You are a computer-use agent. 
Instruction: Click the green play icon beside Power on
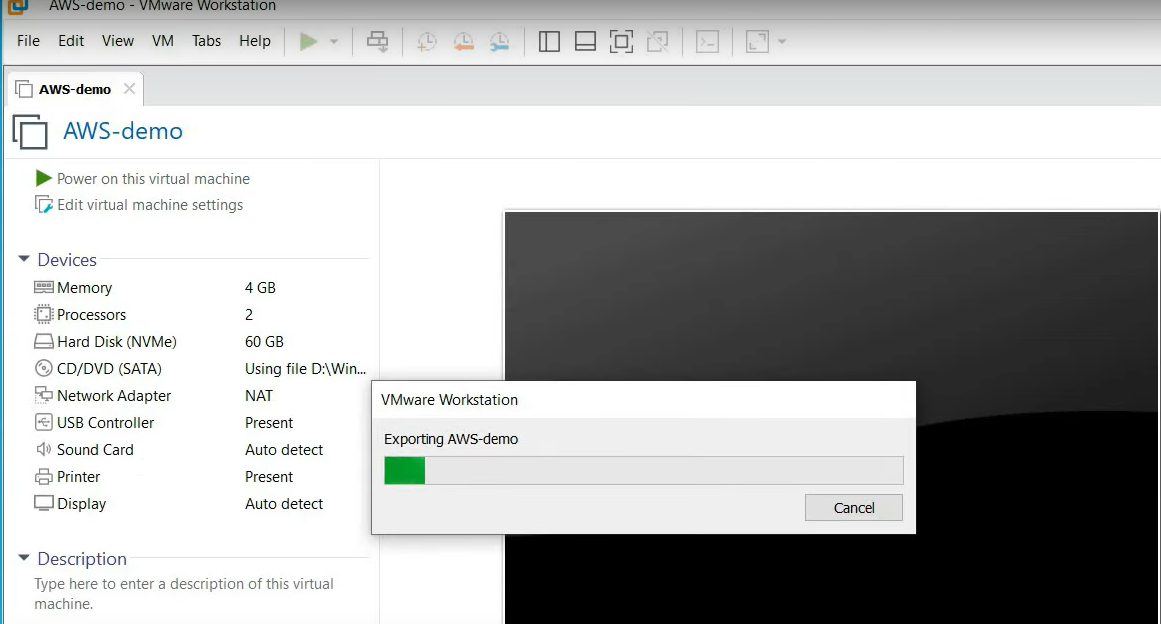click(43, 178)
